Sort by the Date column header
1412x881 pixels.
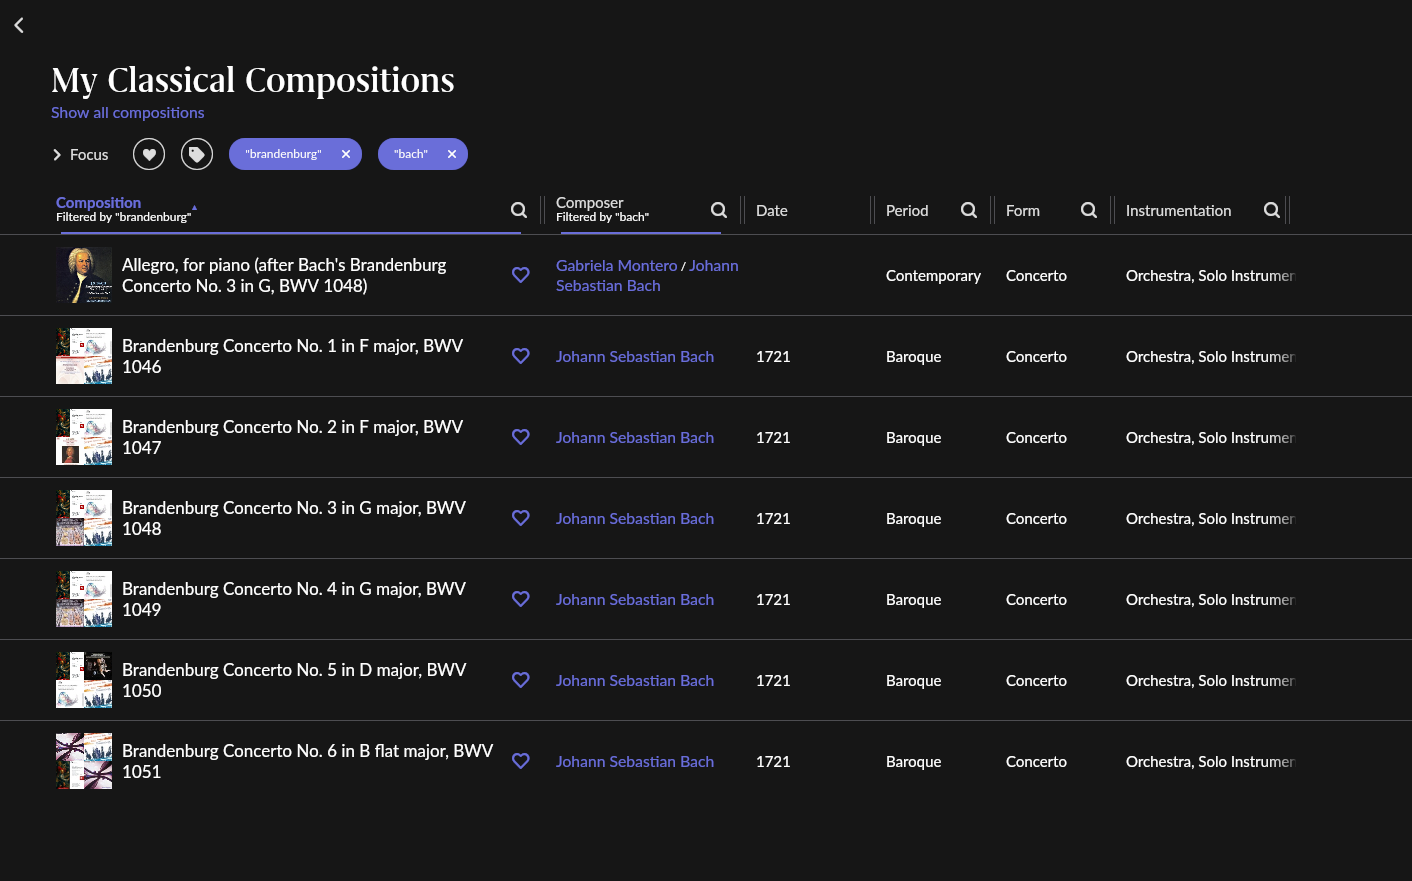pos(772,211)
